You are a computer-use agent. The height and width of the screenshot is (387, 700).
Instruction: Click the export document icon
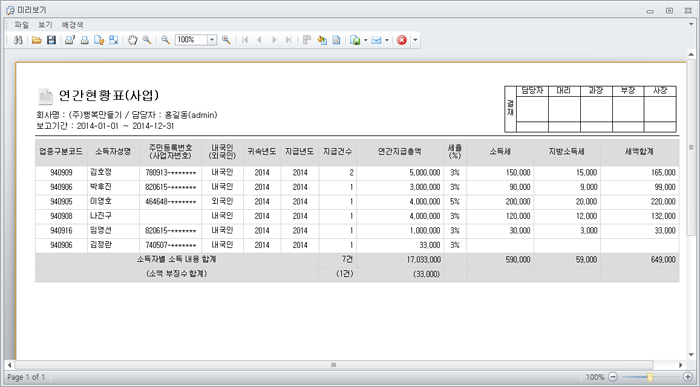tap(355, 40)
